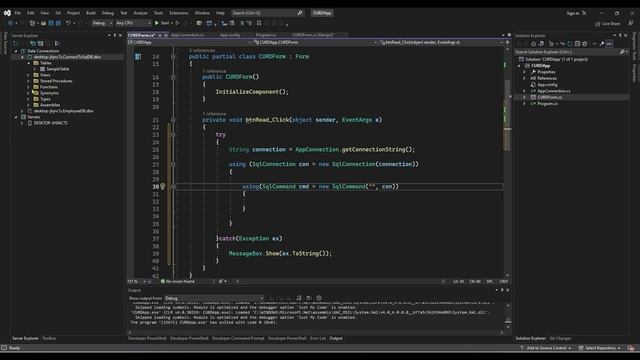This screenshot has width=640, height=360.
Task: Collapse the Data Connections node
Action: click(x=16, y=51)
